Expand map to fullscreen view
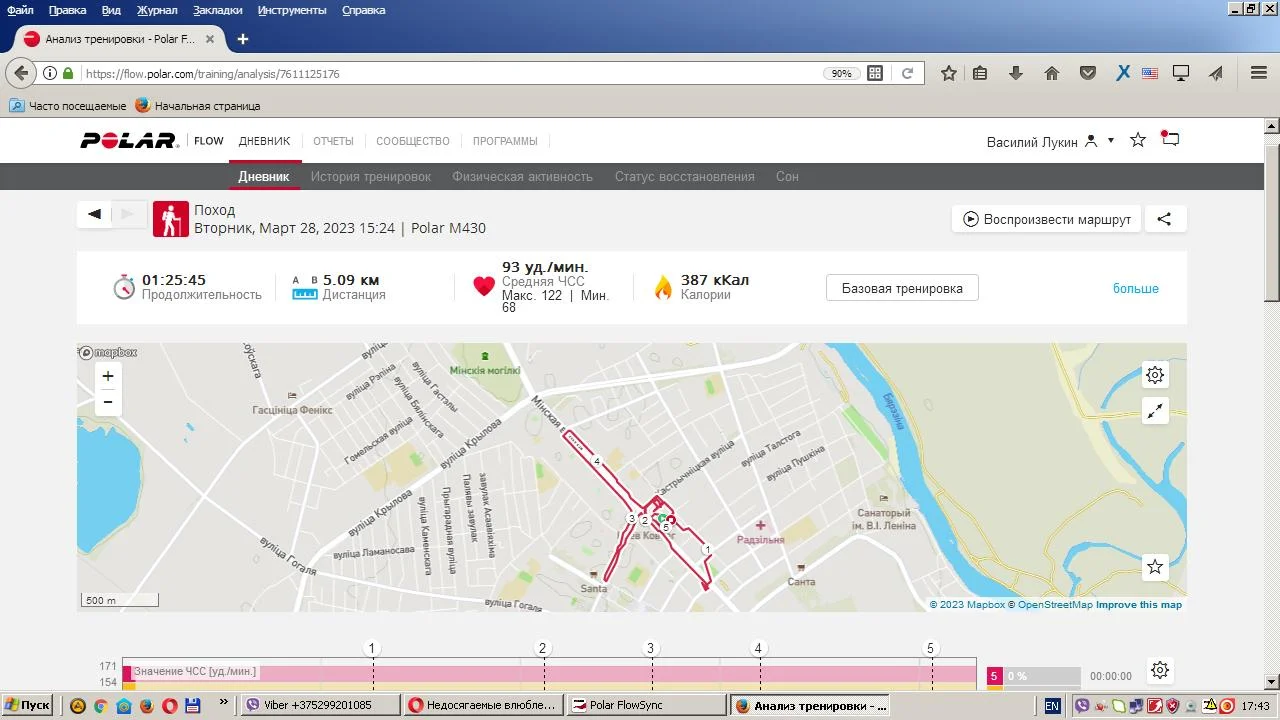 [x=1155, y=411]
